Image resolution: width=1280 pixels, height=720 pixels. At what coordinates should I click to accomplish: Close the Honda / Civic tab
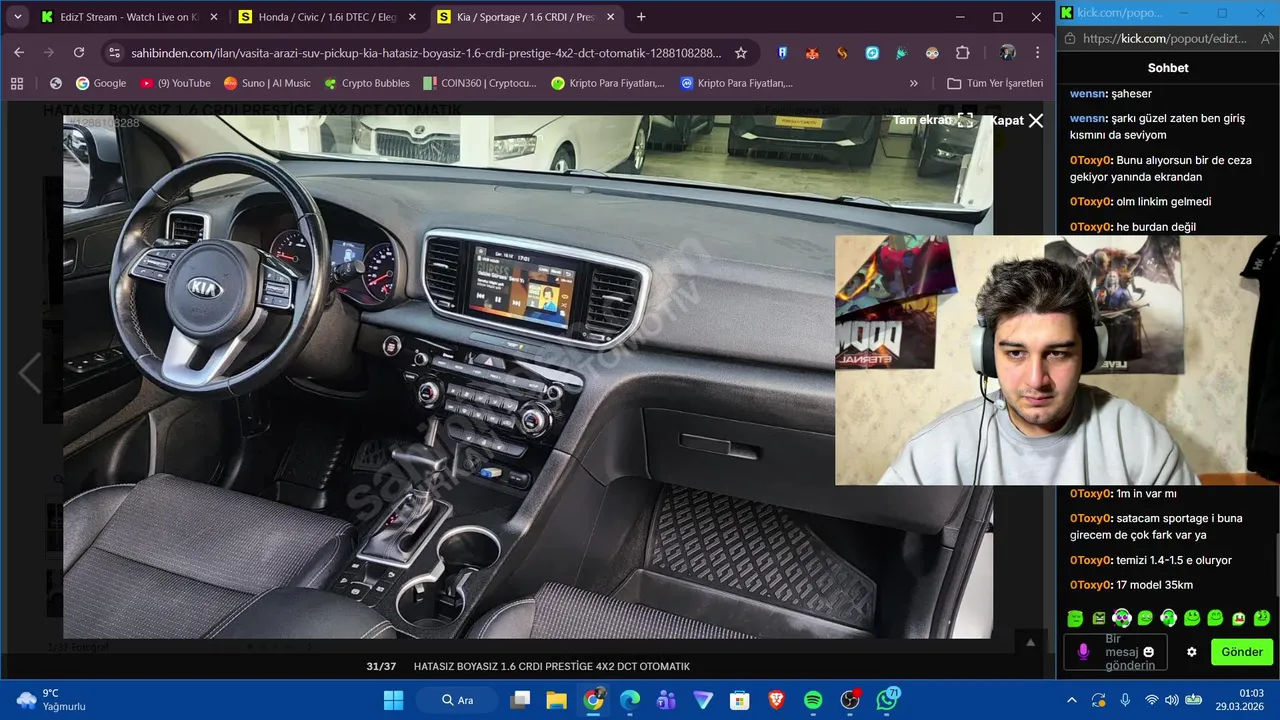click(412, 17)
